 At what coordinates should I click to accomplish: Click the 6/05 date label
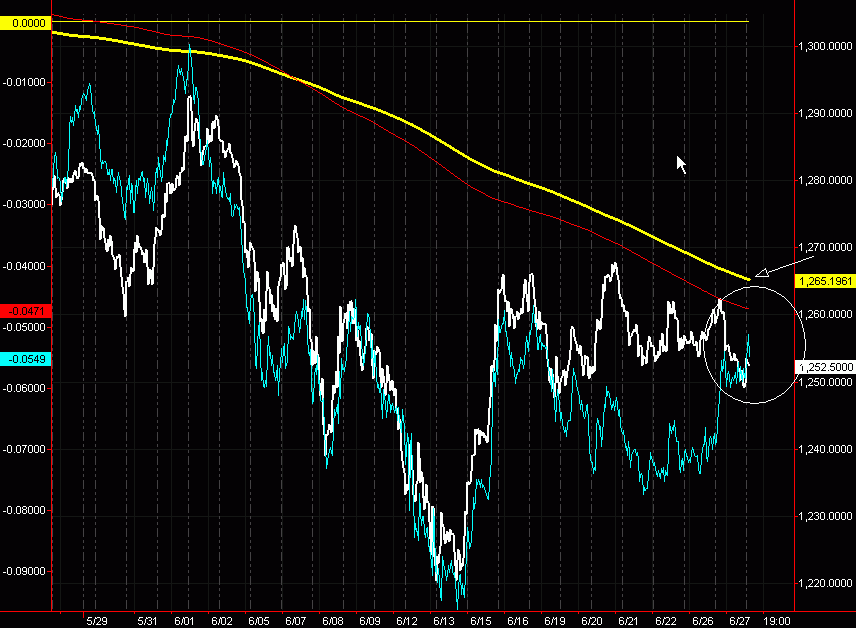pos(259,621)
